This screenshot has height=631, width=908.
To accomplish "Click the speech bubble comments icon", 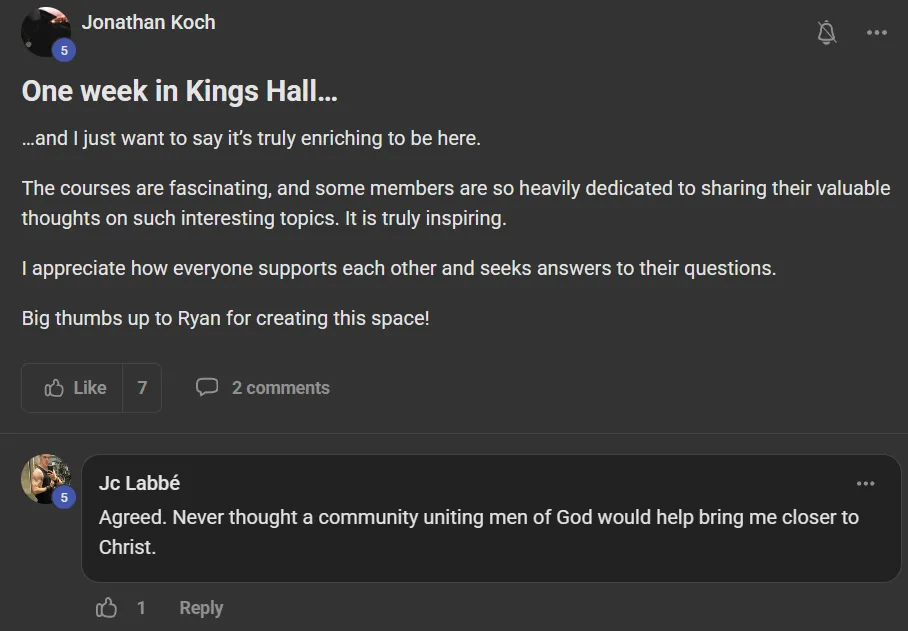I will (207, 387).
